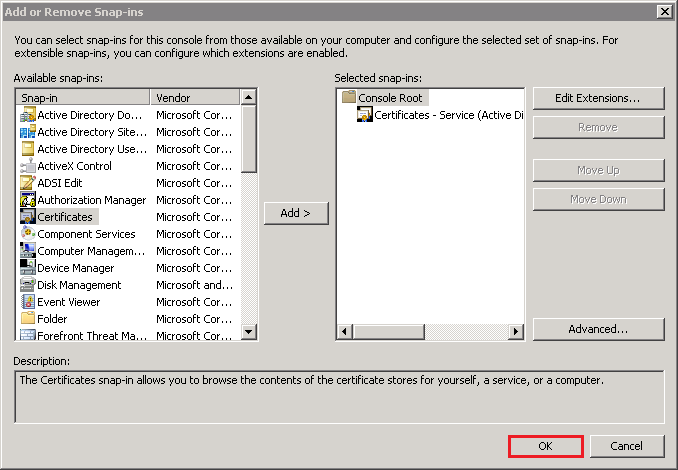Choose the Authorization Manager icon
The width and height of the screenshot is (678, 470).
pyautogui.click(x=28, y=200)
